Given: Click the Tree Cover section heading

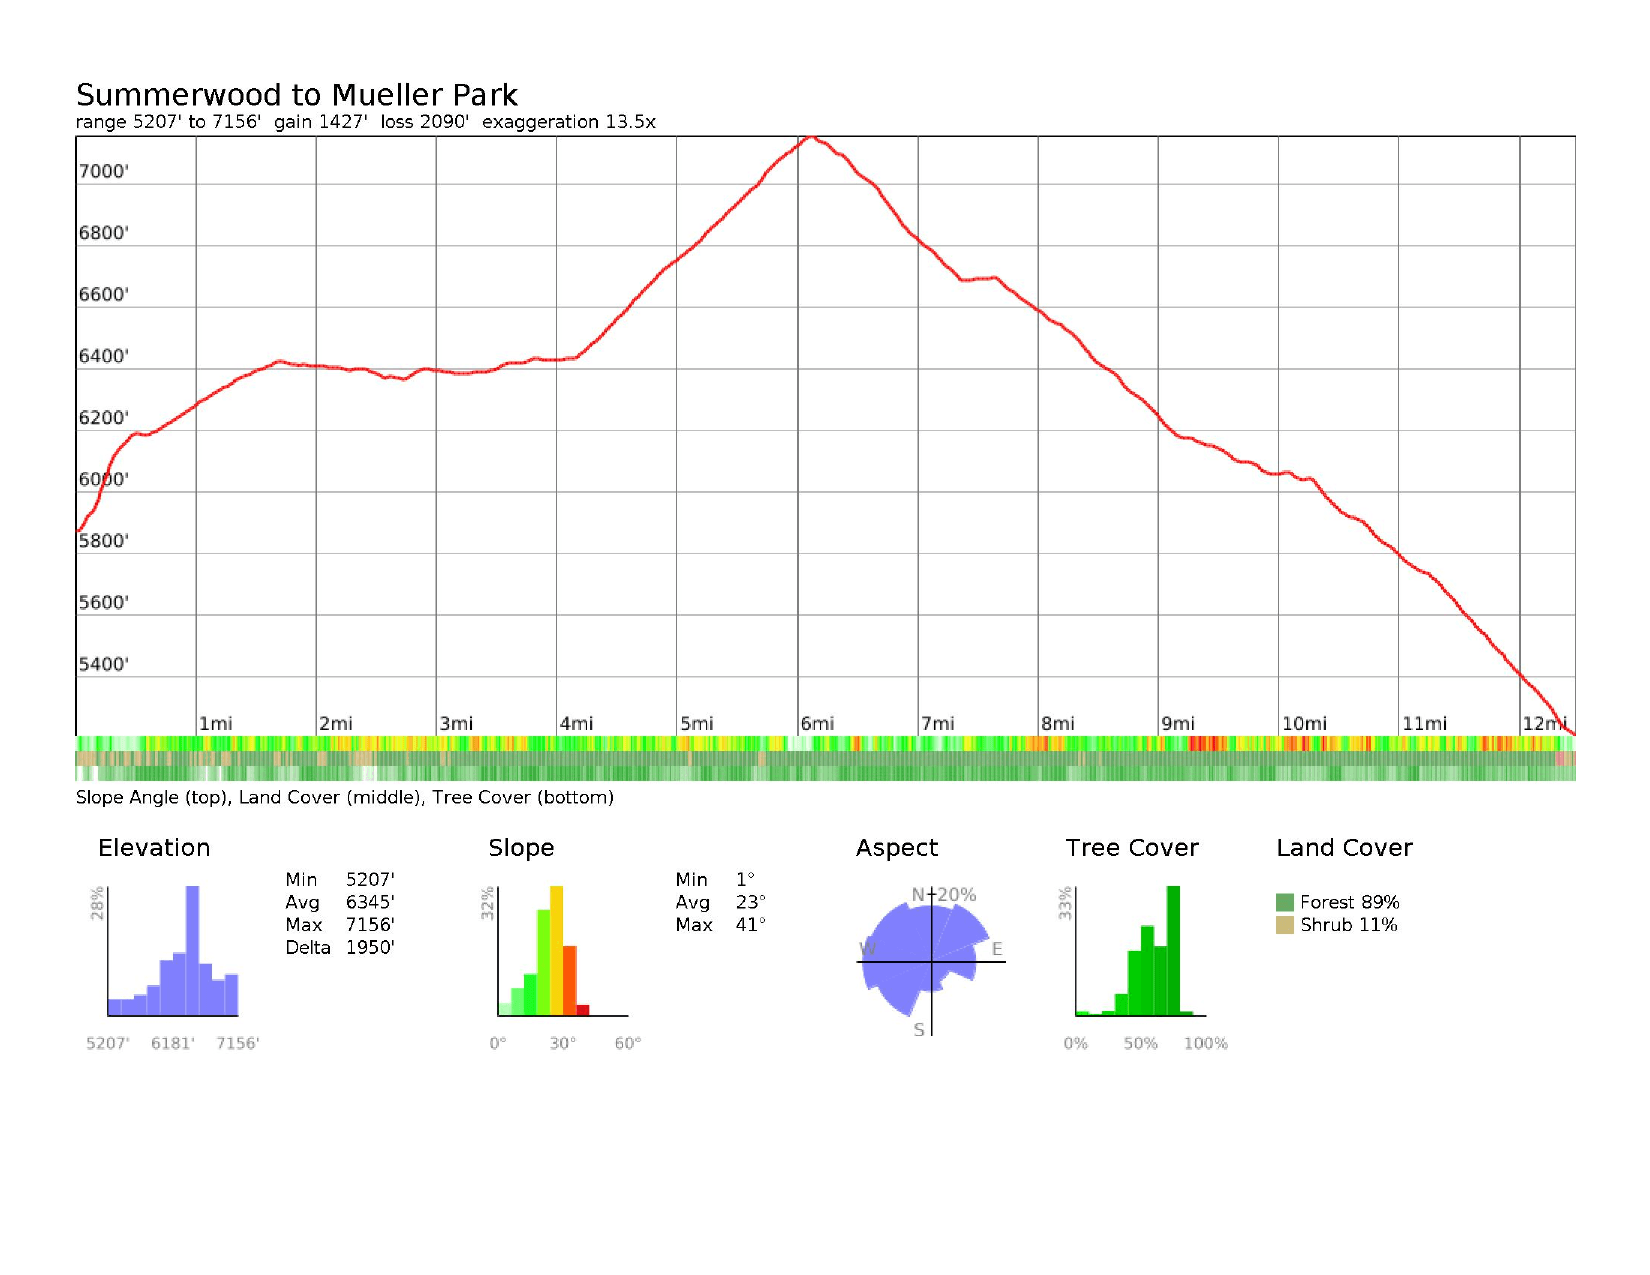Looking at the screenshot, I should [x=1132, y=848].
